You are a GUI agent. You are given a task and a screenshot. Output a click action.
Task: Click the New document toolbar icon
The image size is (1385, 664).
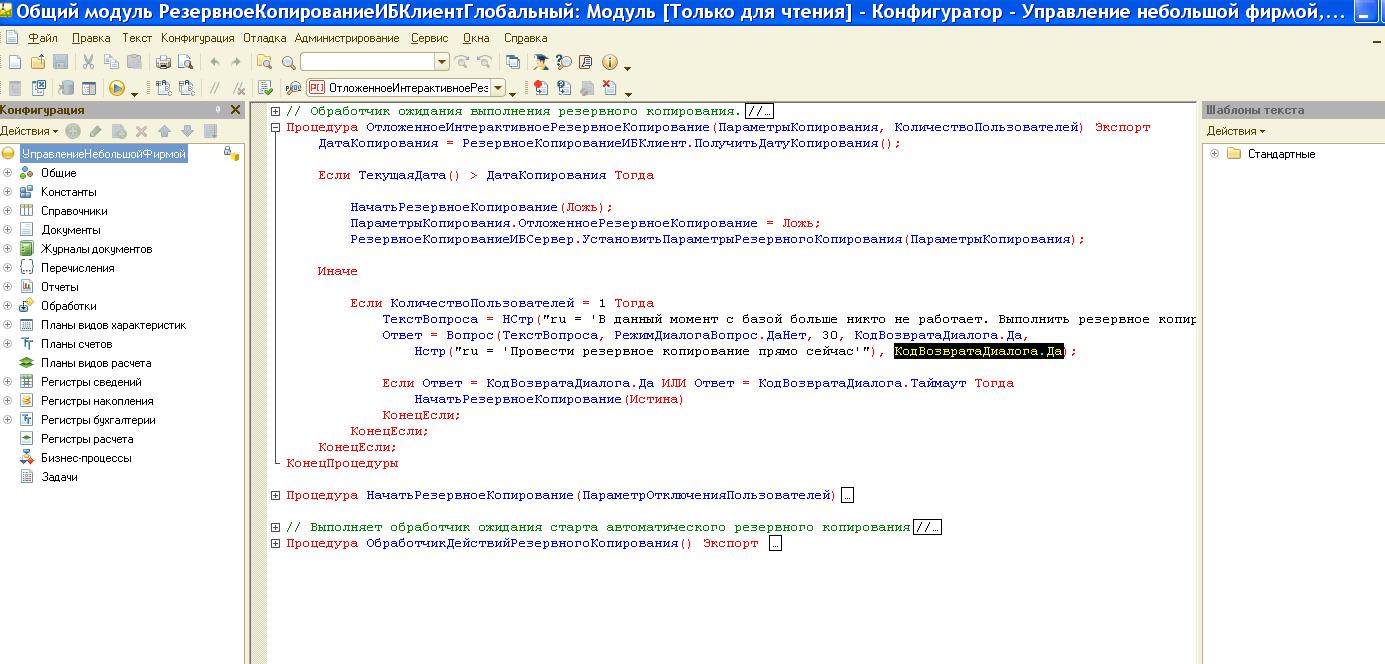[x=15, y=62]
